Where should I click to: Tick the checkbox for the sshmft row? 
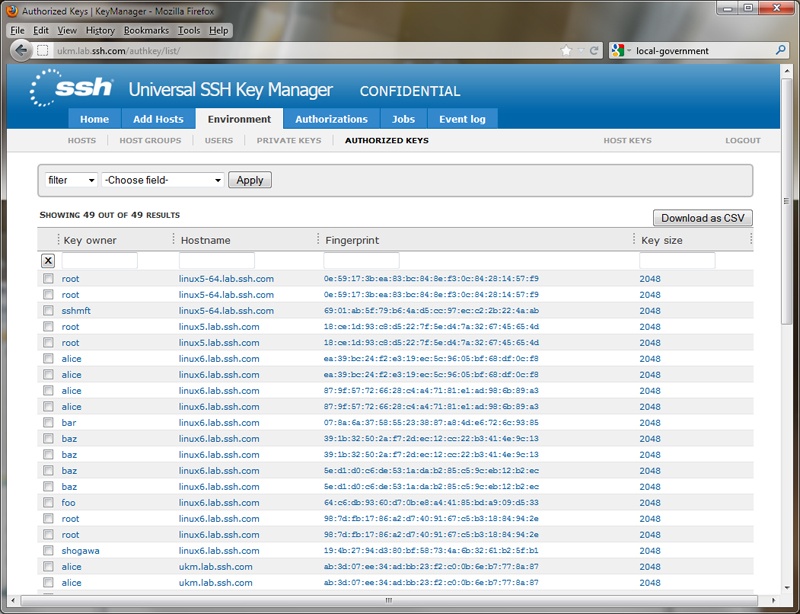[x=48, y=310]
